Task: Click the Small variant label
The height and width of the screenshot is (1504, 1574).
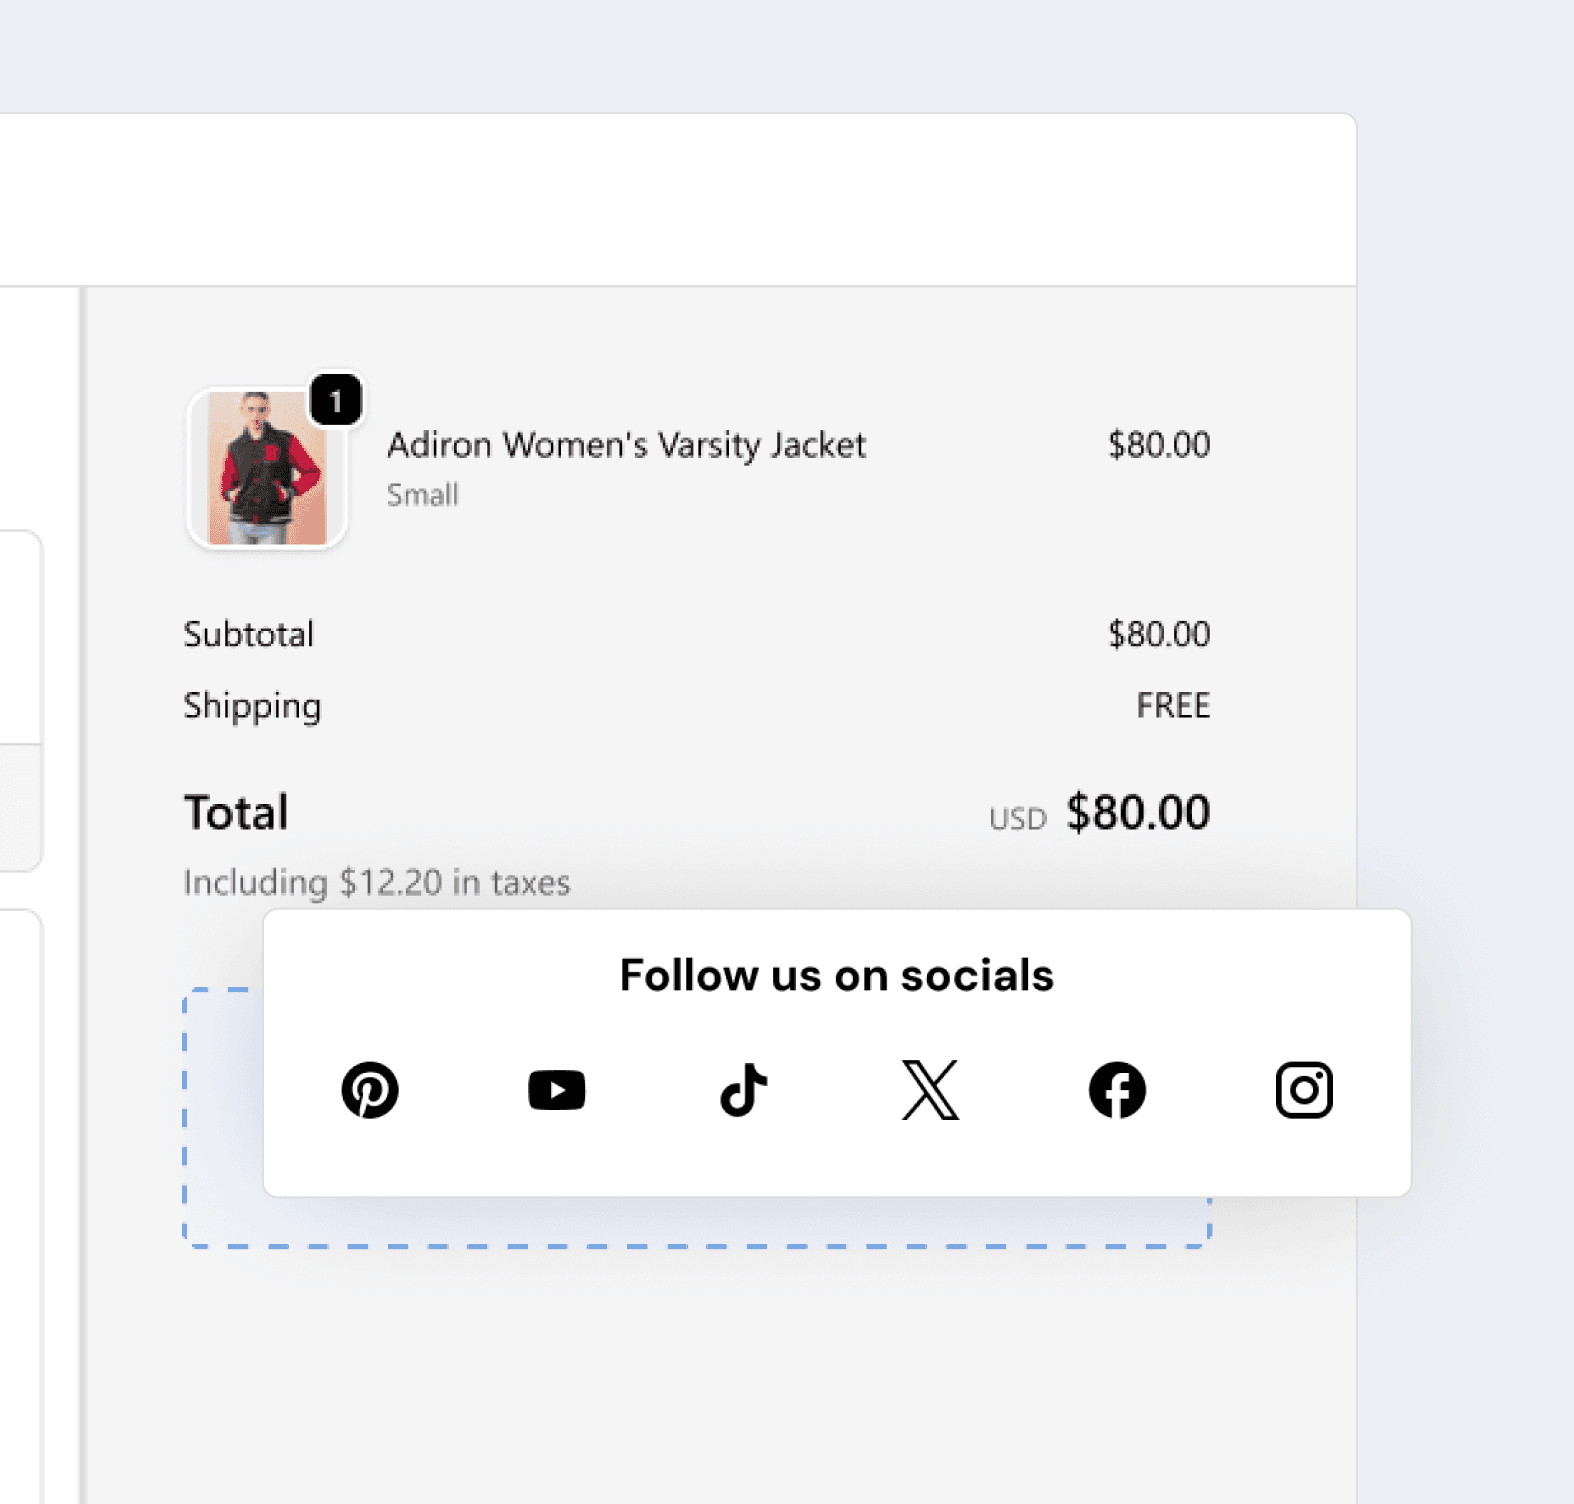Action: point(423,495)
